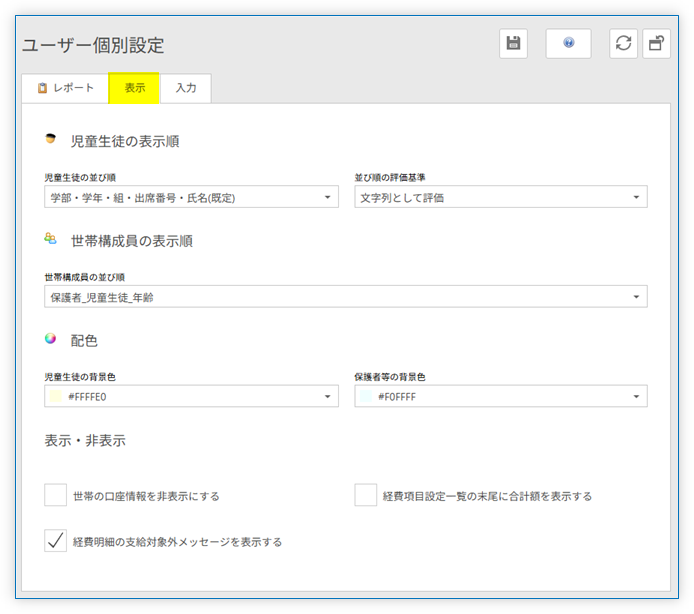Click the 世帯構成員の表示順 heading text

coord(132,241)
